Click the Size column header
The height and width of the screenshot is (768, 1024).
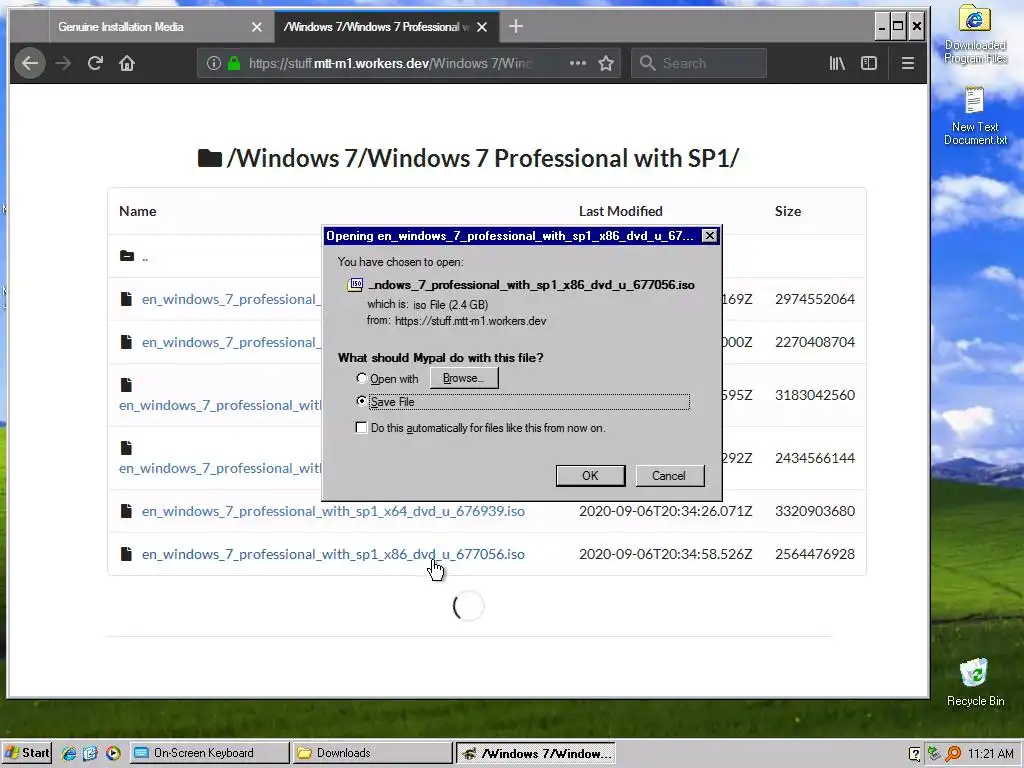pyautogui.click(x=788, y=211)
